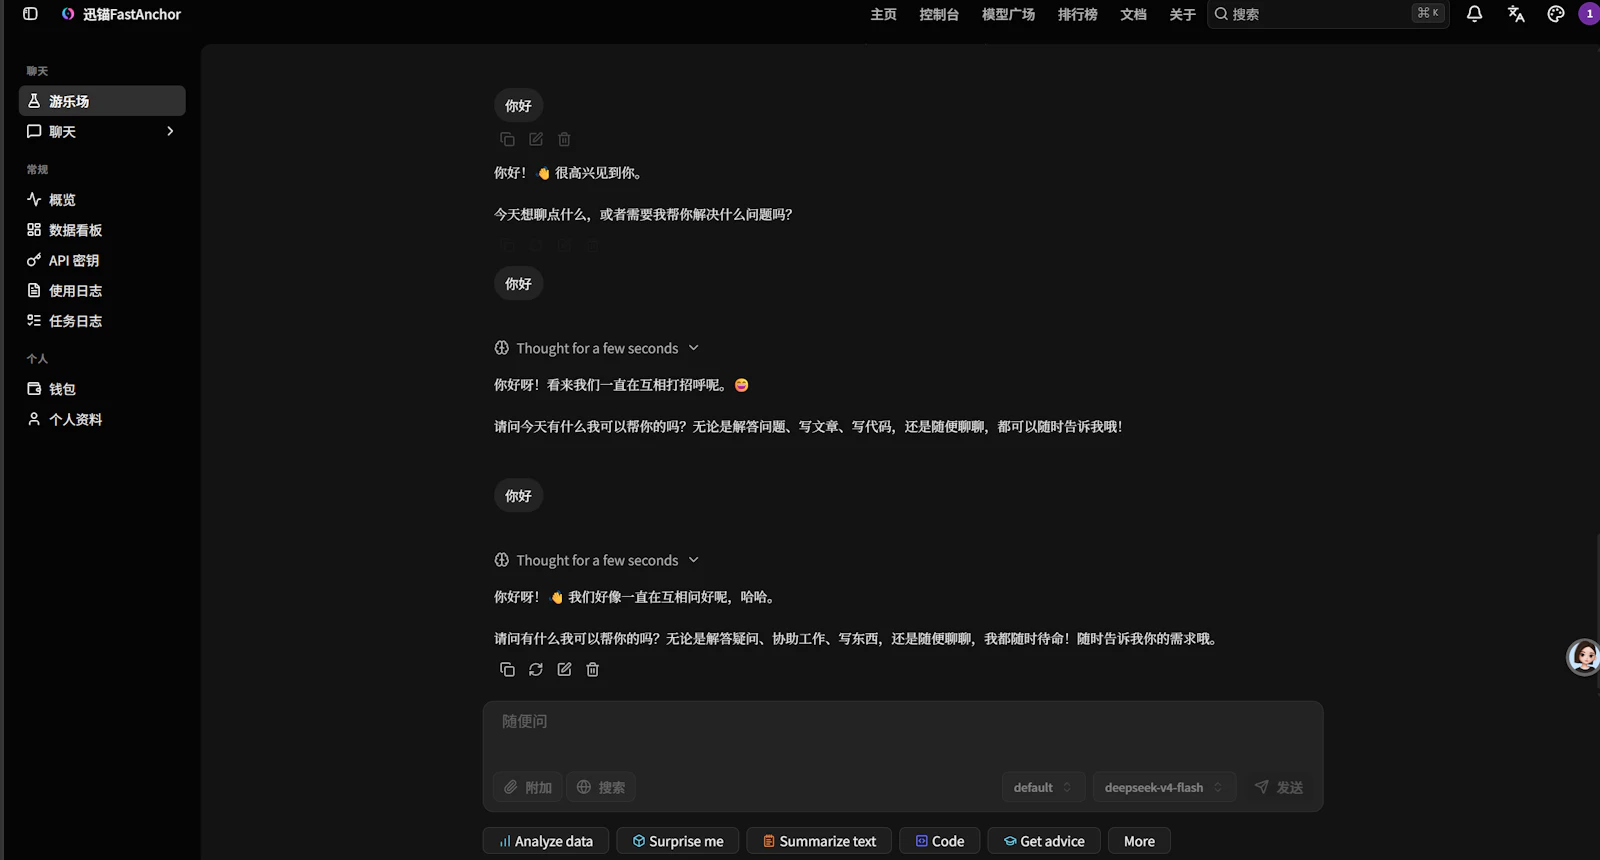Open 概览 overview in sidebar

tap(102, 200)
